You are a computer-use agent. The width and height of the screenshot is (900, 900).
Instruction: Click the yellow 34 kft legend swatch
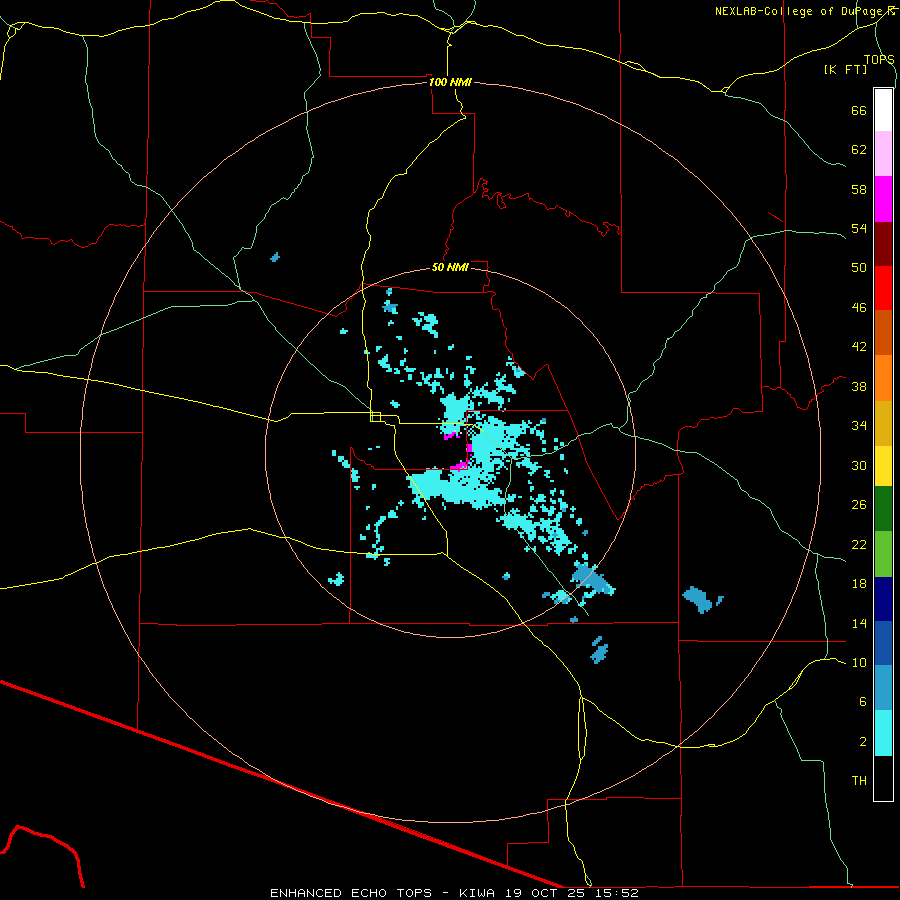tap(883, 465)
